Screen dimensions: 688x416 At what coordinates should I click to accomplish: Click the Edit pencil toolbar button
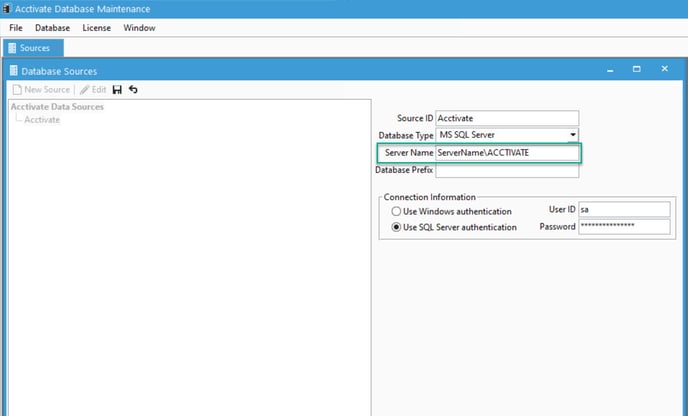tap(93, 90)
